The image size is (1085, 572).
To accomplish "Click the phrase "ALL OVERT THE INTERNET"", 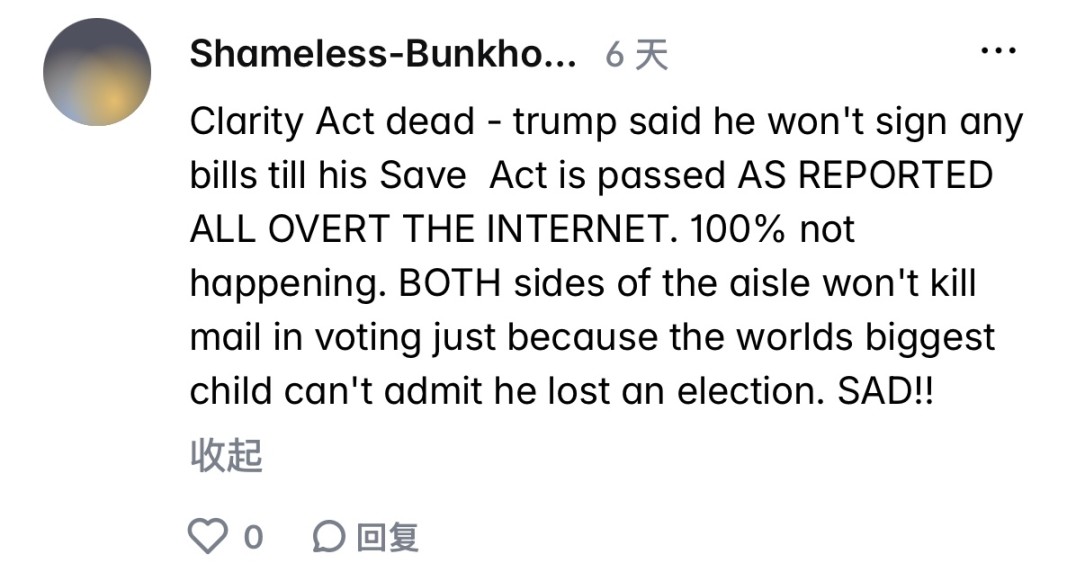I will pyautogui.click(x=427, y=230).
